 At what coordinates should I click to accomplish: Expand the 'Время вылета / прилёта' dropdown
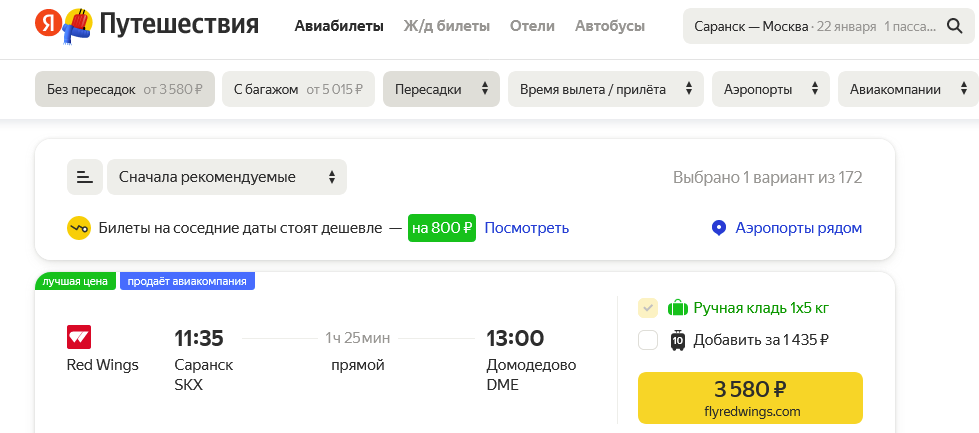tap(605, 89)
